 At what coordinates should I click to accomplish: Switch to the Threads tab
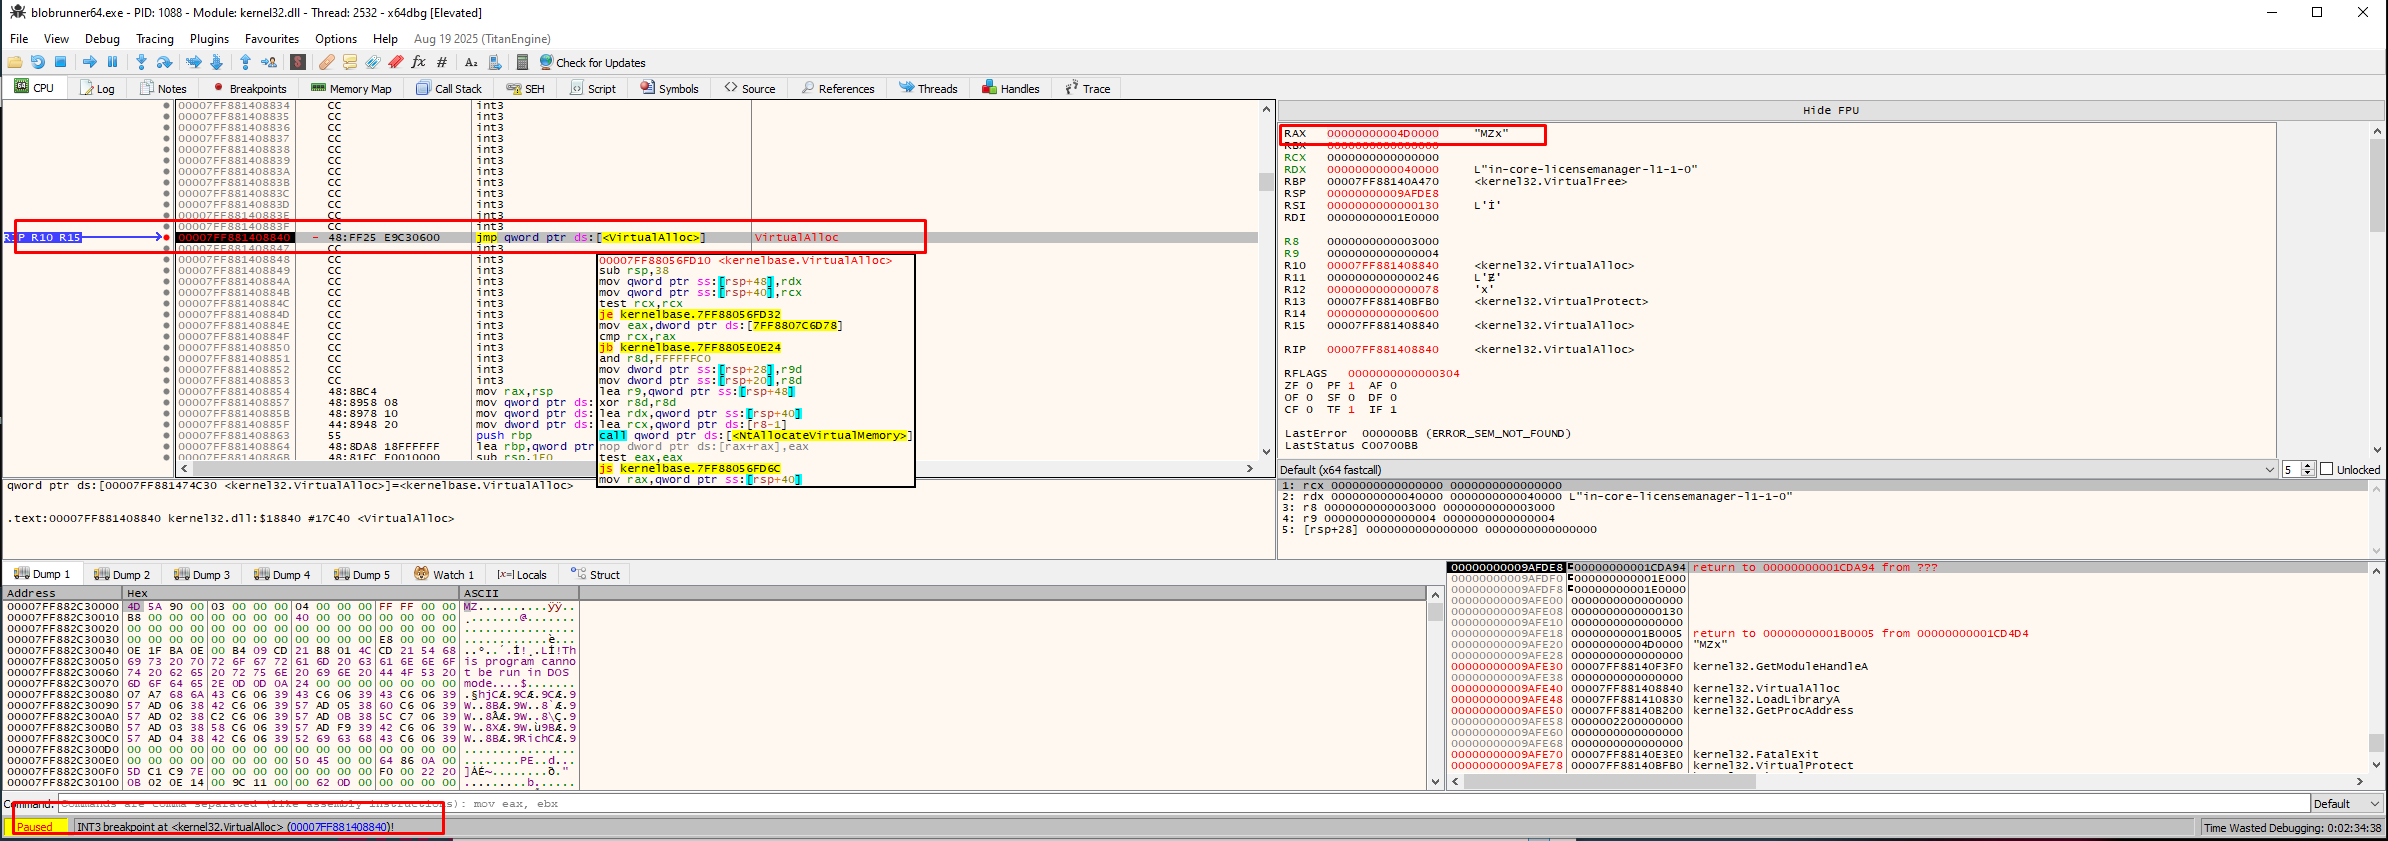tap(928, 88)
